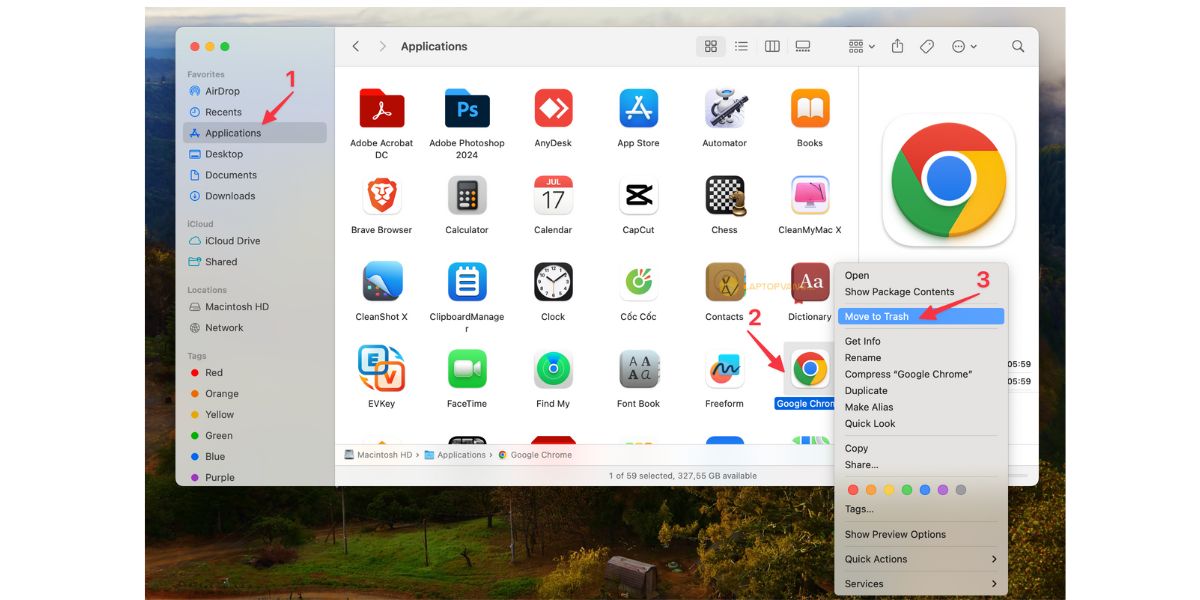Open Recents in the sidebar
This screenshot has width=1200, height=600.
(255, 112)
